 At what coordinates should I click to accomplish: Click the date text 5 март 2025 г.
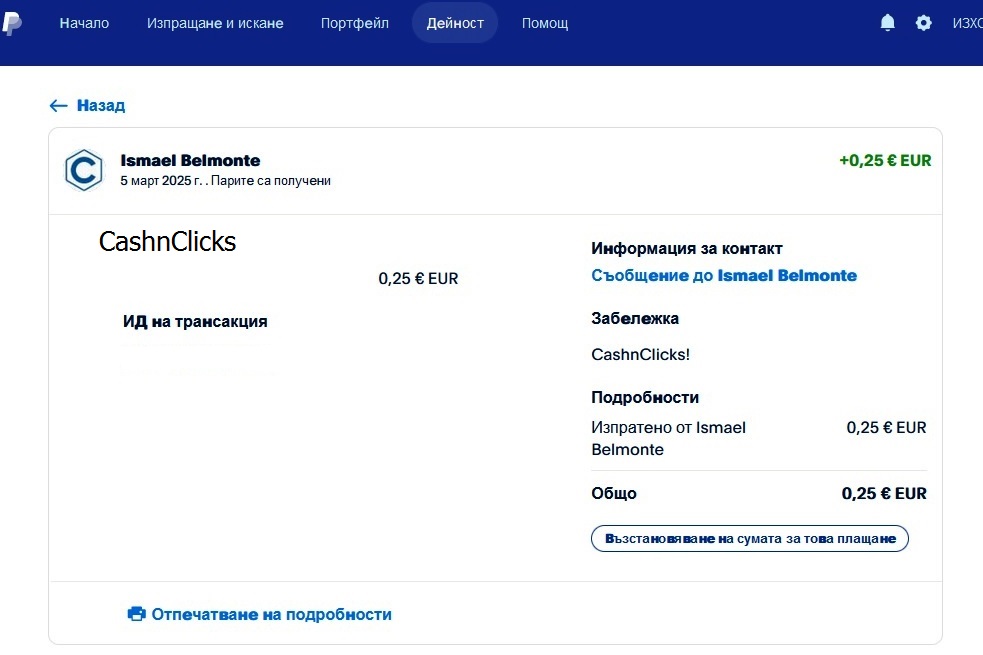click(x=161, y=181)
